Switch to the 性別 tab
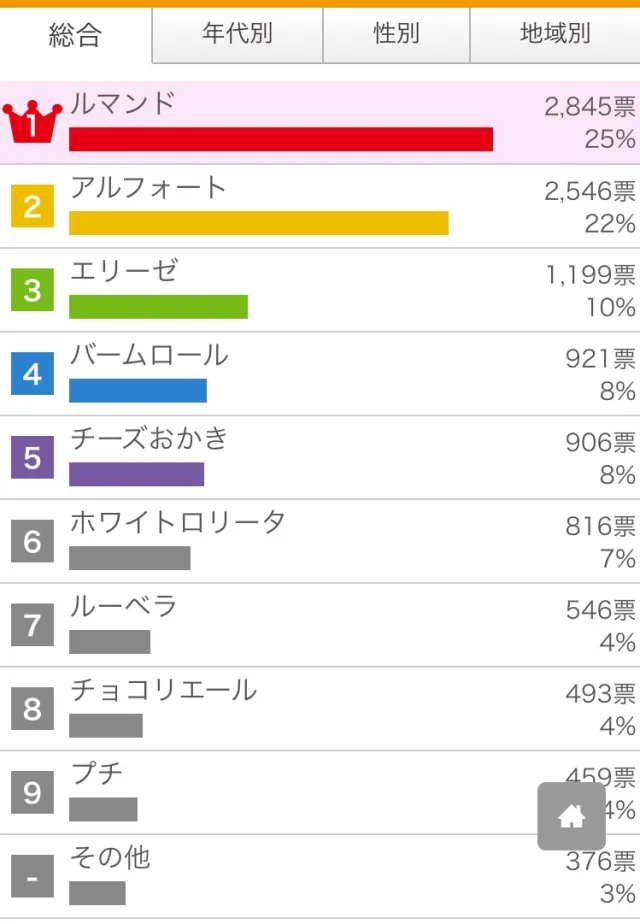The image size is (640, 924). pyautogui.click(x=397, y=34)
